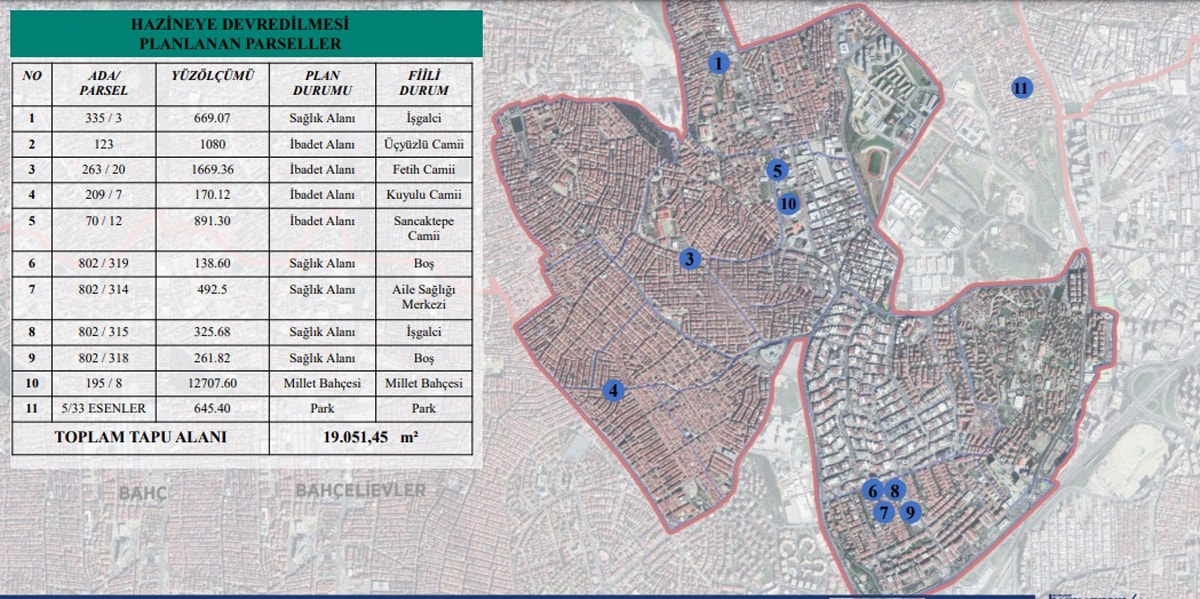This screenshot has width=1200, height=599.
Task: Click the Millet Bahçesi row area value 12707.60
Action: [213, 384]
